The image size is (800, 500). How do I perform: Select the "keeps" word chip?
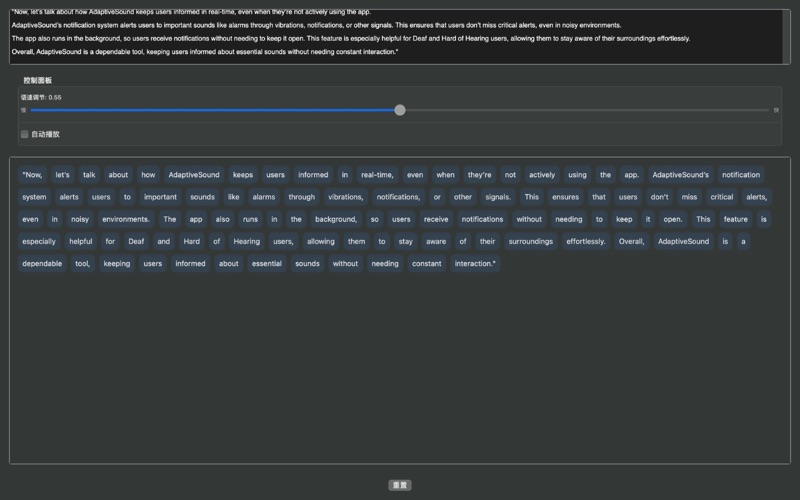(x=243, y=174)
